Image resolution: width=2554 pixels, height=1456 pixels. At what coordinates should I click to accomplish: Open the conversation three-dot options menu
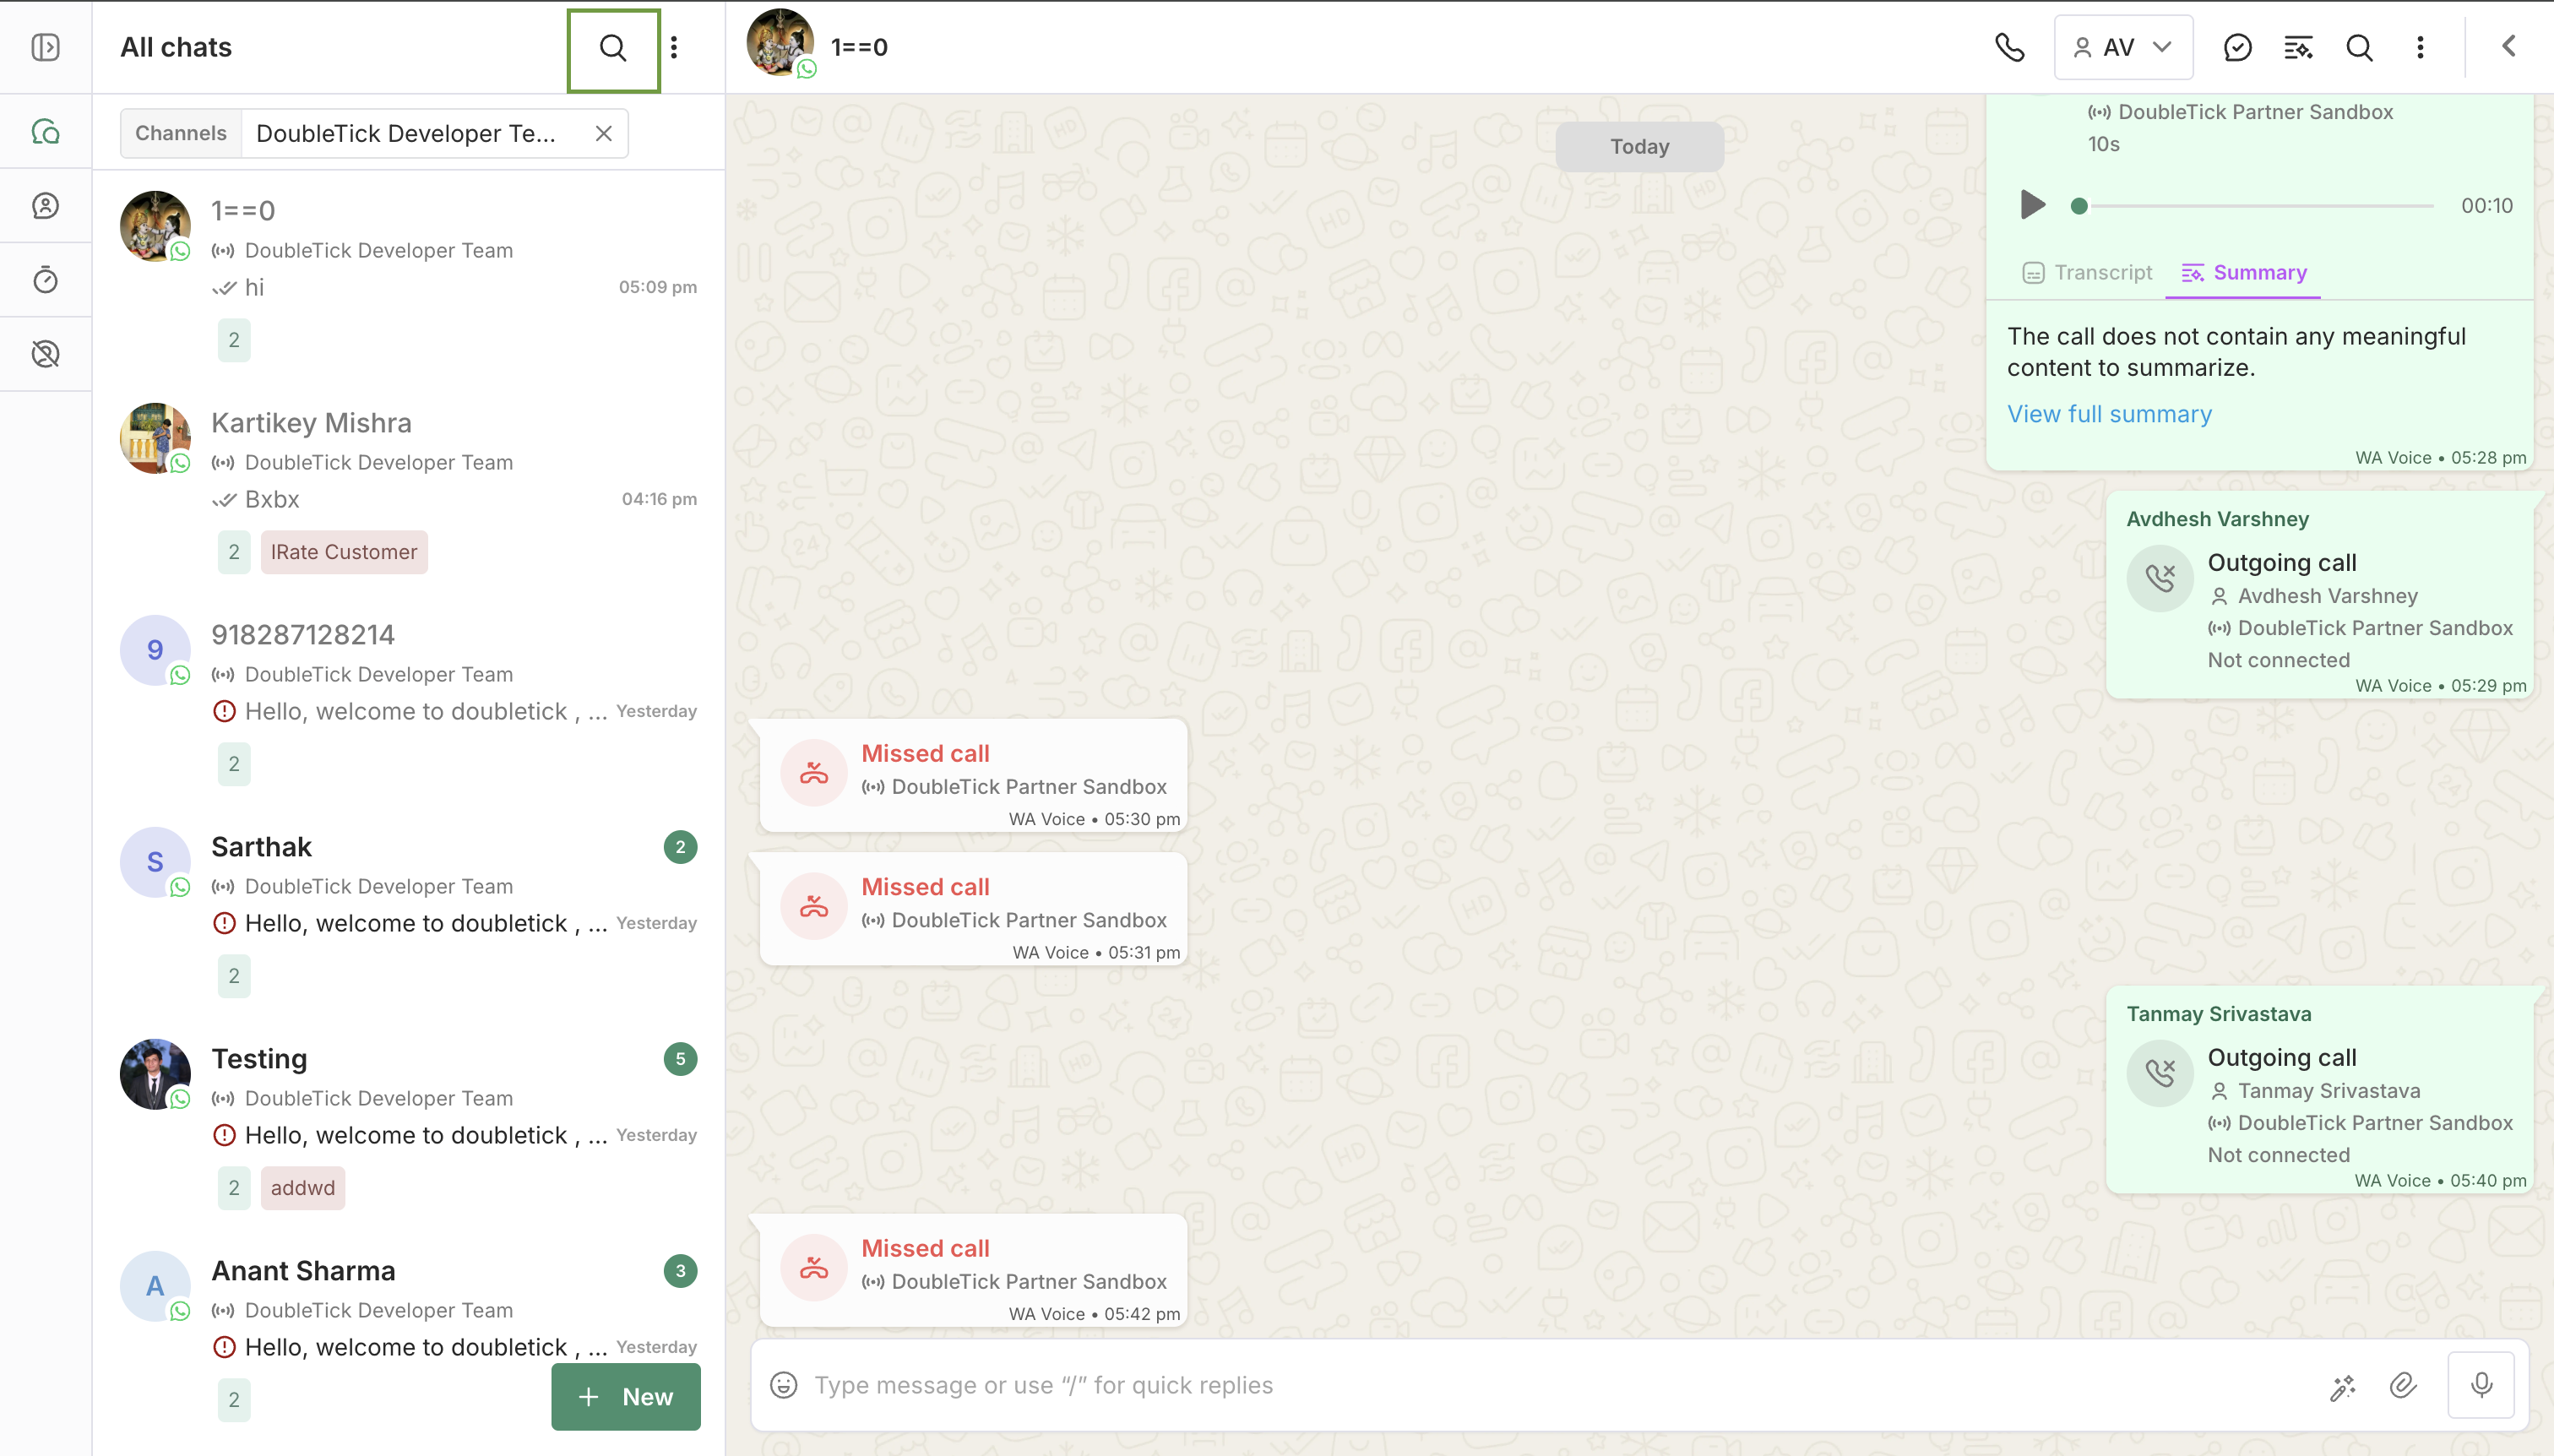coord(2420,47)
